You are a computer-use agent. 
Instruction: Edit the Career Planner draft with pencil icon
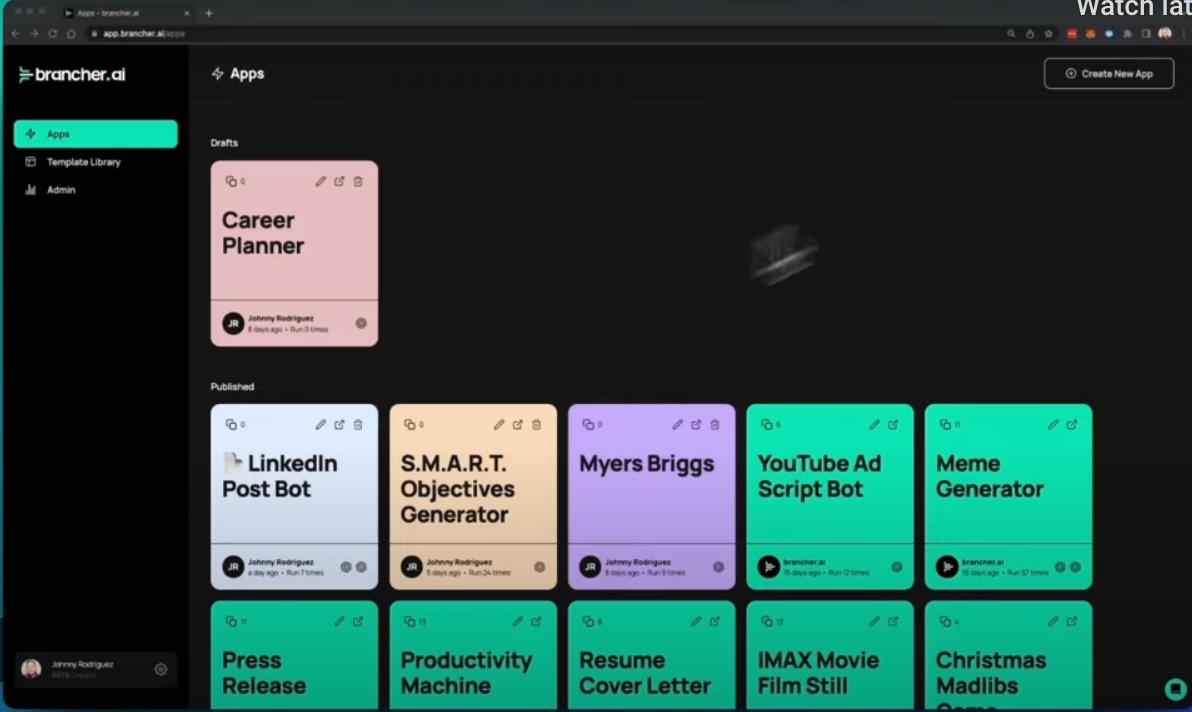coord(320,182)
